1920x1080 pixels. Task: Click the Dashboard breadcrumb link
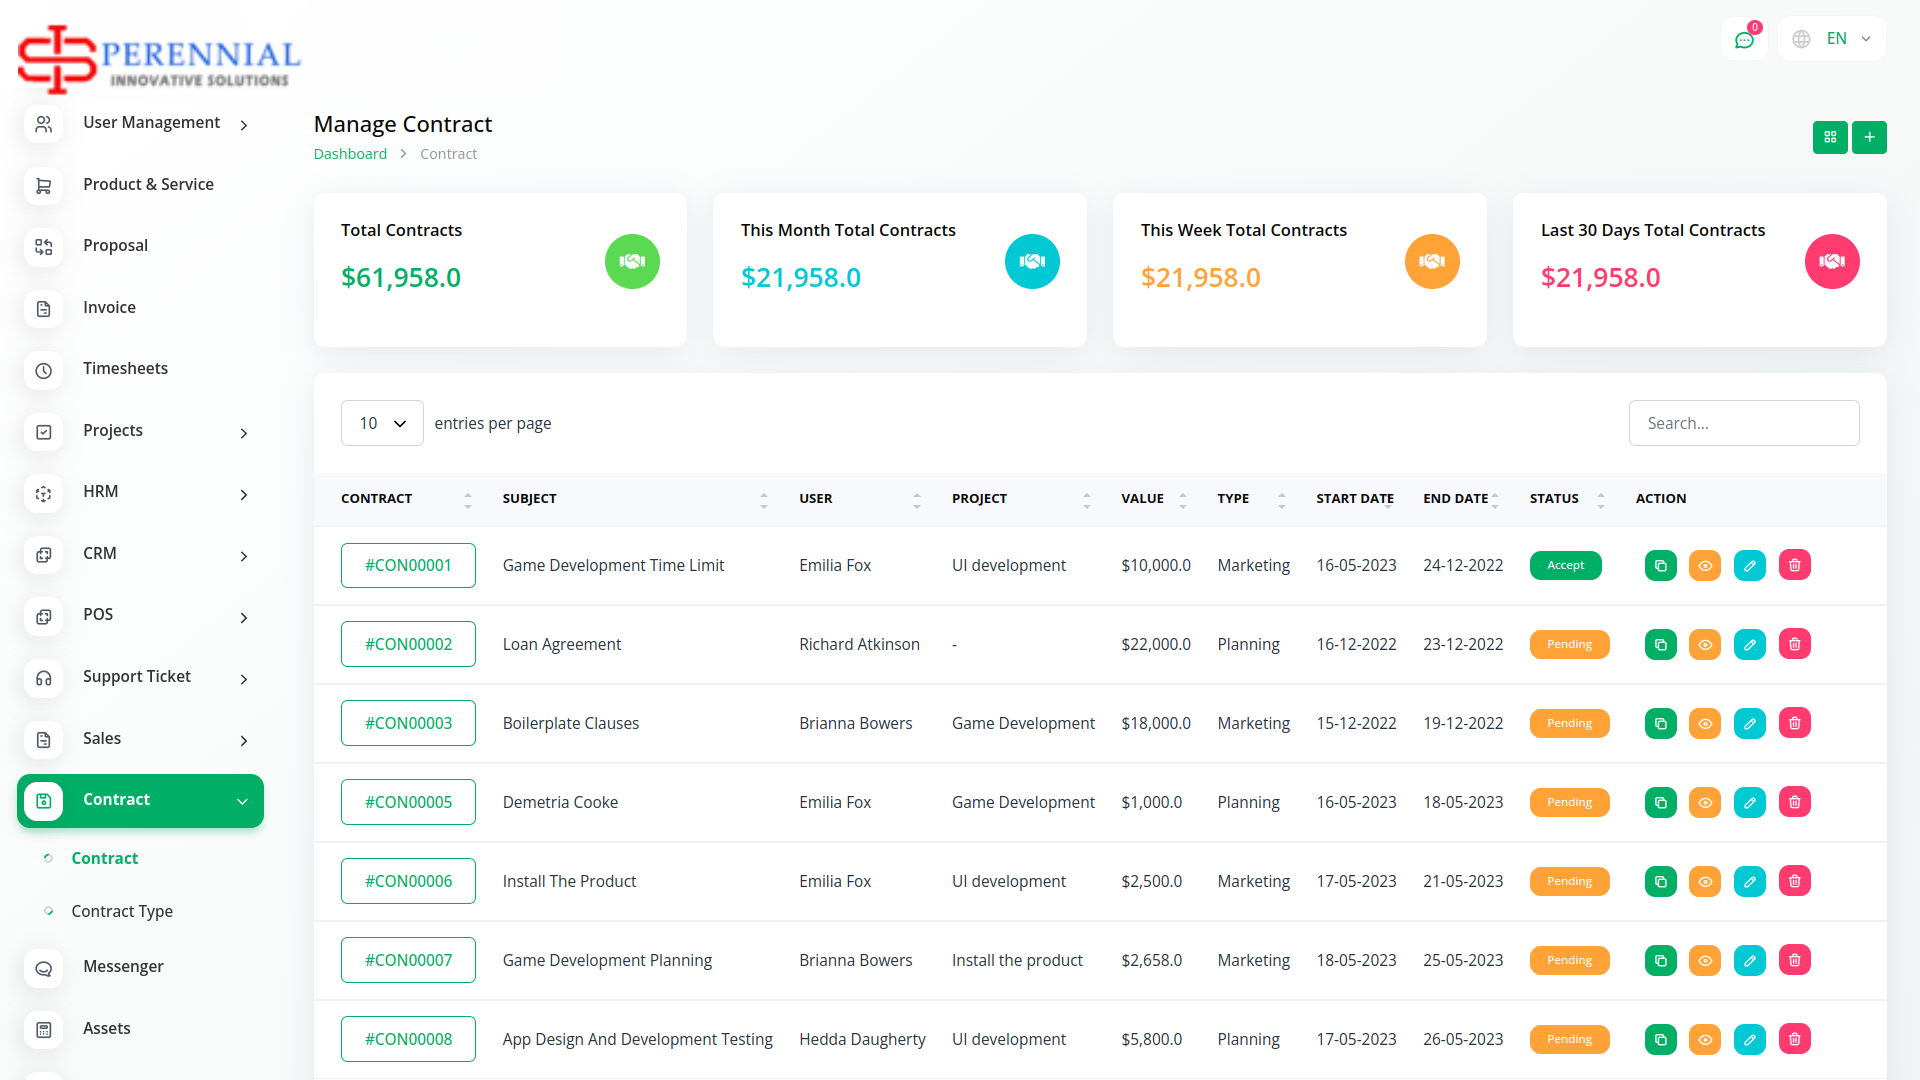350,154
